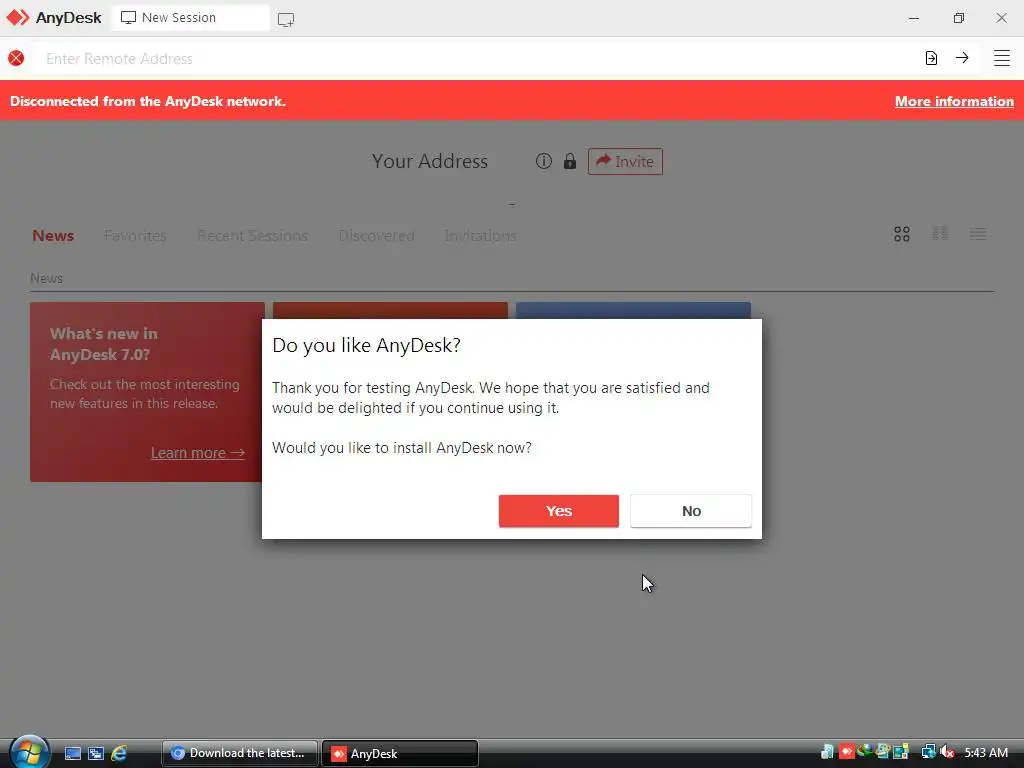Select the list view icon
1024x768 pixels.
tap(978, 234)
